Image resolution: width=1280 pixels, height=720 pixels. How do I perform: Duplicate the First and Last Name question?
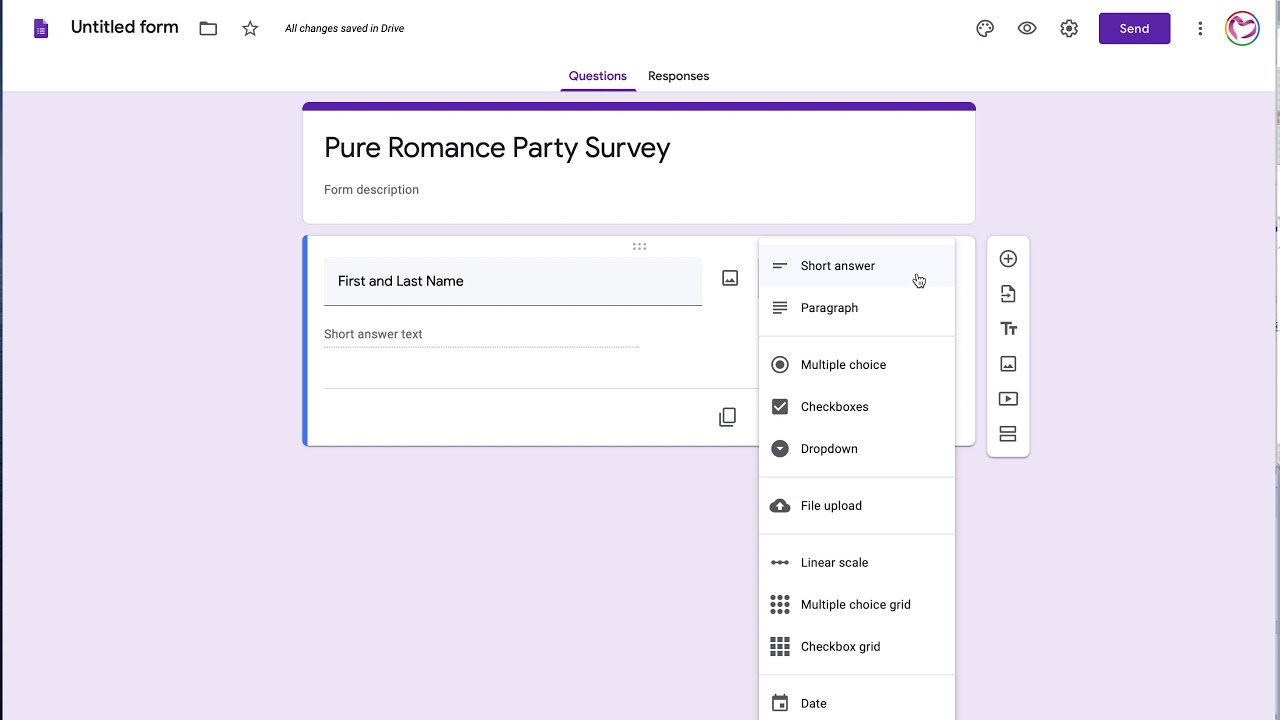[x=727, y=417]
